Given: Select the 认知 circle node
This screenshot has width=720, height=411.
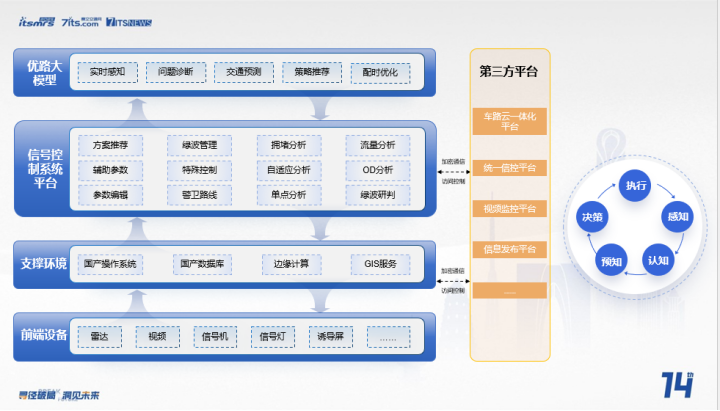Looking at the screenshot, I should click(x=658, y=260).
